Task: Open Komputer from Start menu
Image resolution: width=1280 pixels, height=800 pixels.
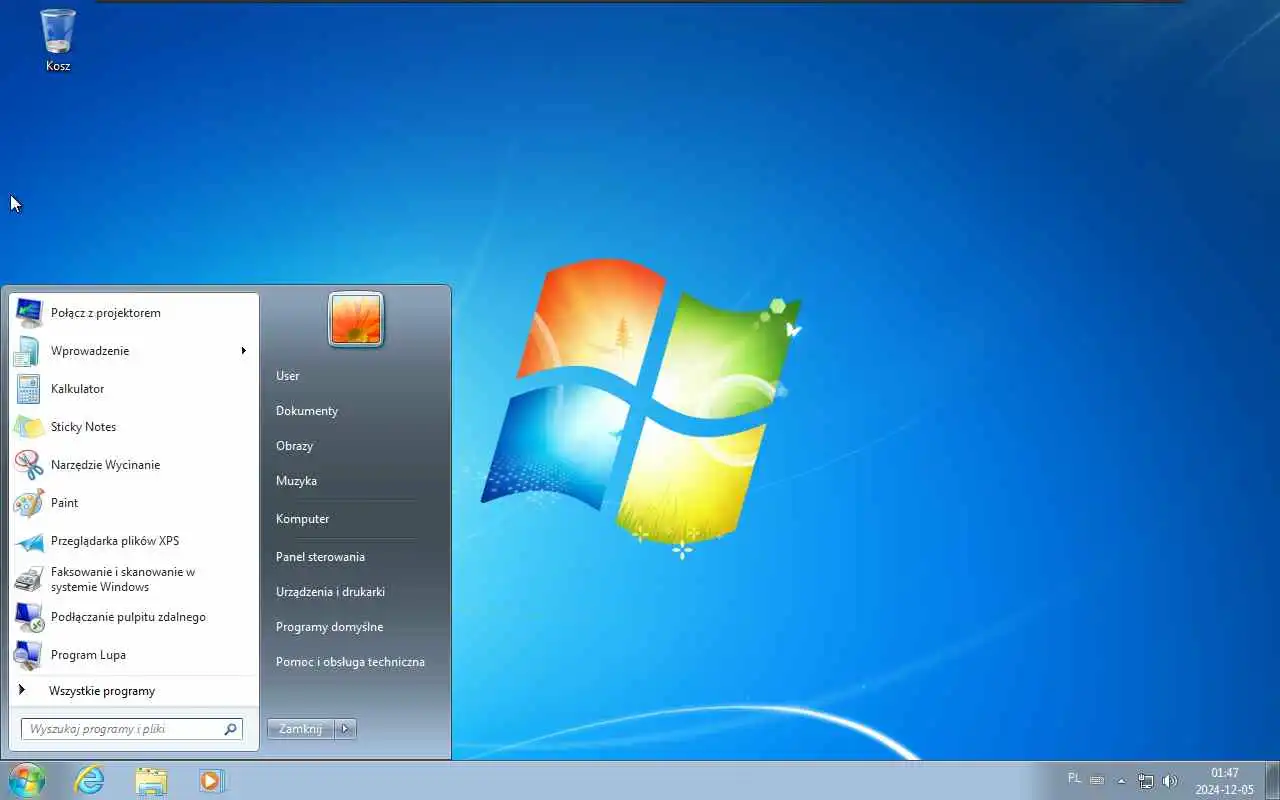Action: tap(302, 519)
